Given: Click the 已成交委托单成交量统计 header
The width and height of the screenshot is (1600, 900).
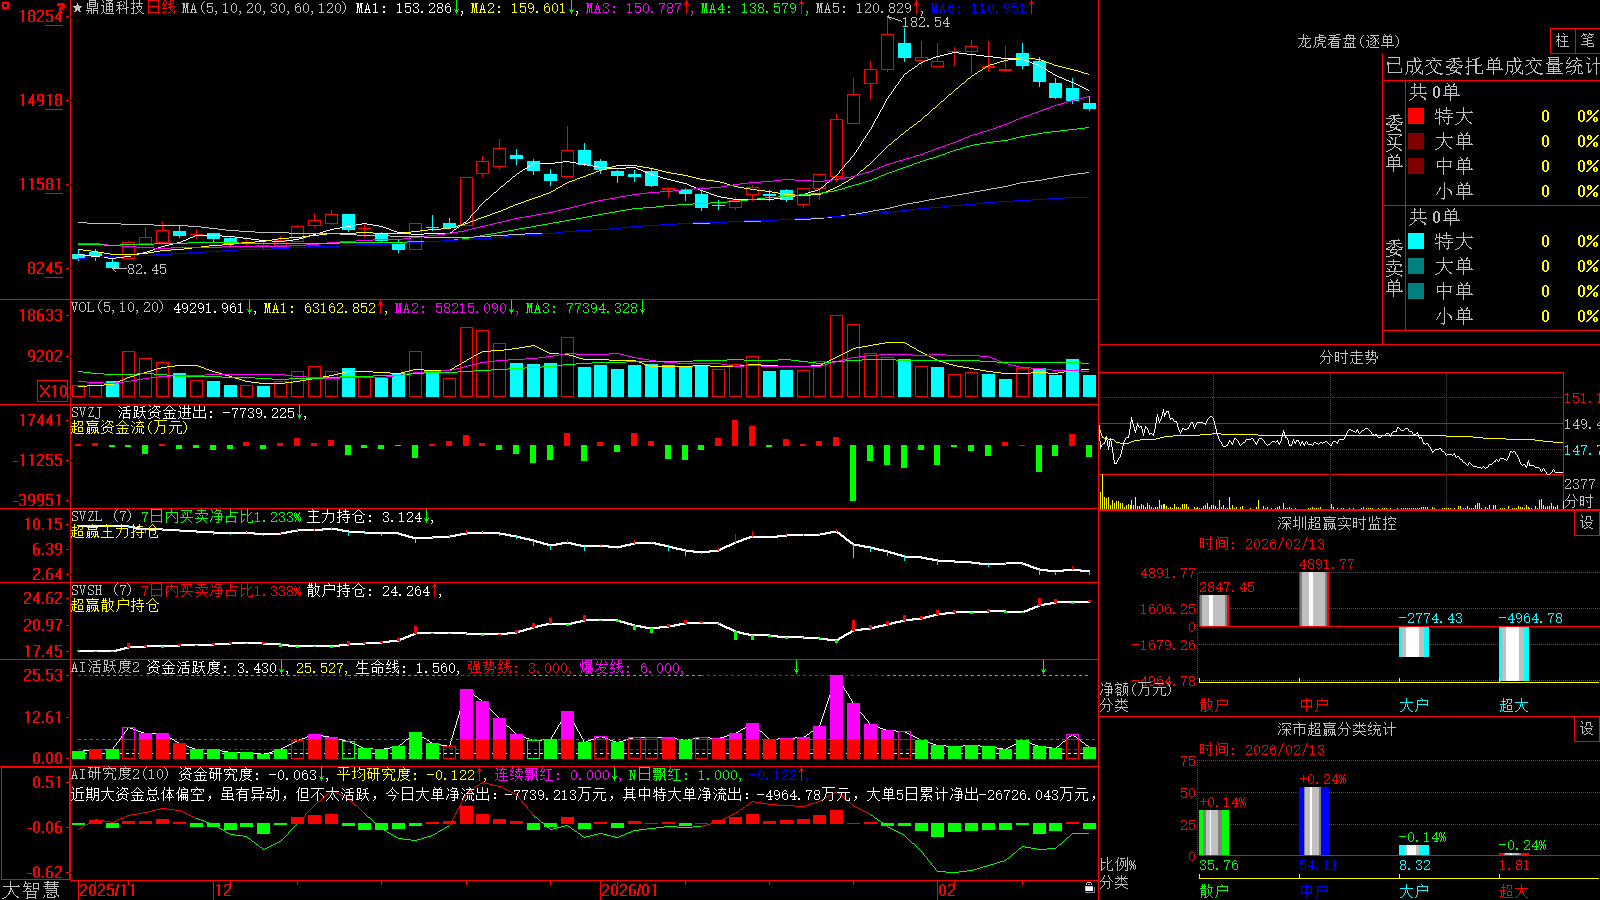Looking at the screenshot, I should point(1492,66).
